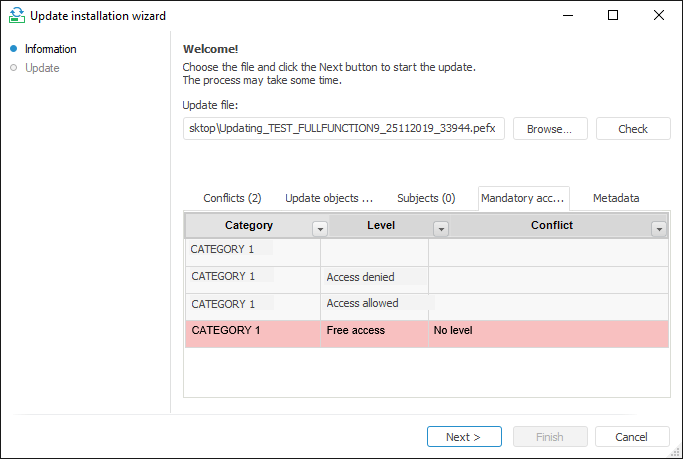683x459 pixels.
Task: Show the Metadata tab
Action: [616, 198]
